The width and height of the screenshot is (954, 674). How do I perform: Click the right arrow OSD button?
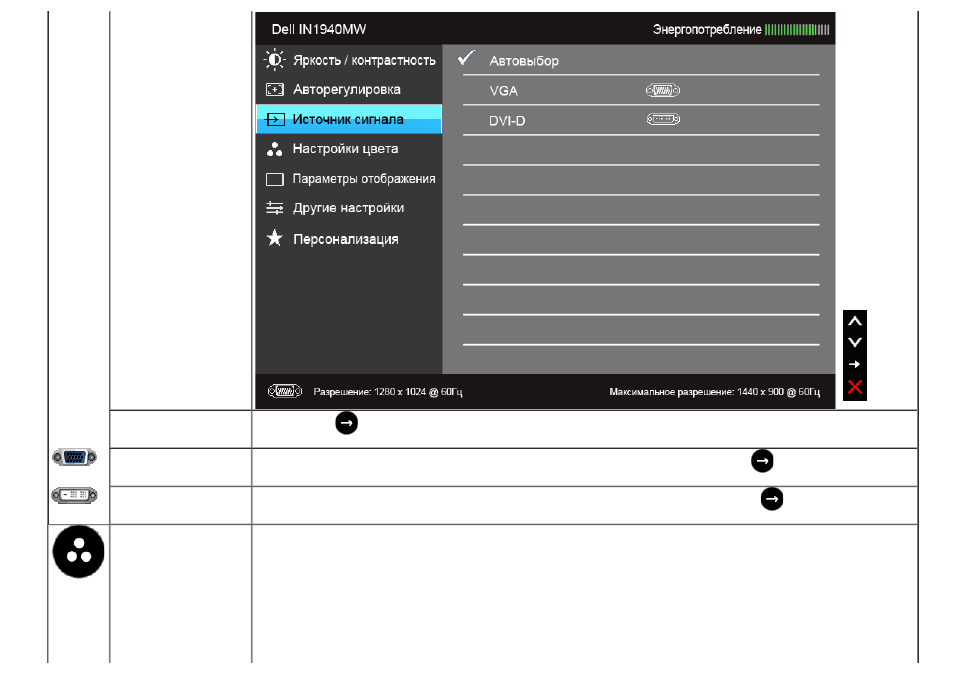click(x=855, y=364)
